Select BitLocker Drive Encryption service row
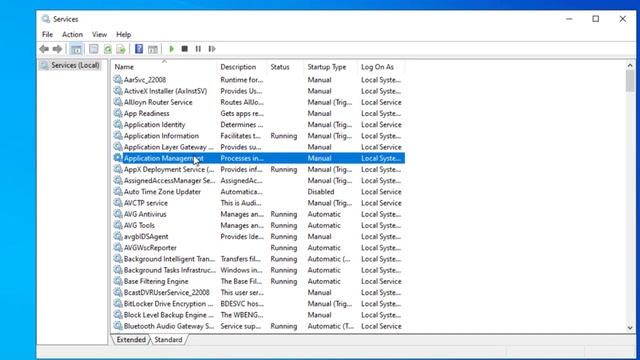Viewport: 640px width, 360px height. click(x=258, y=304)
